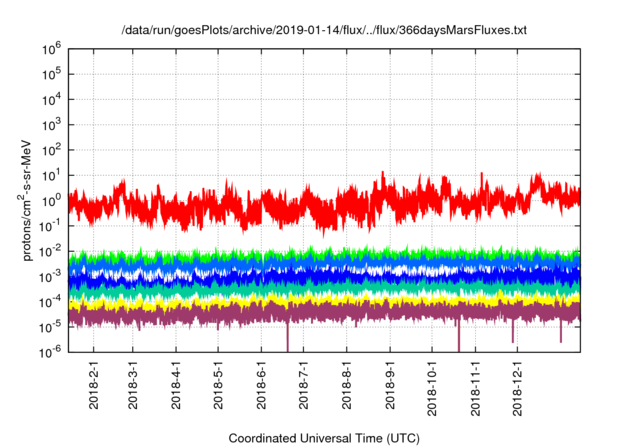Screen dimensions: 640x448
Task: Click the maroon flux data band
Action: click(300, 314)
